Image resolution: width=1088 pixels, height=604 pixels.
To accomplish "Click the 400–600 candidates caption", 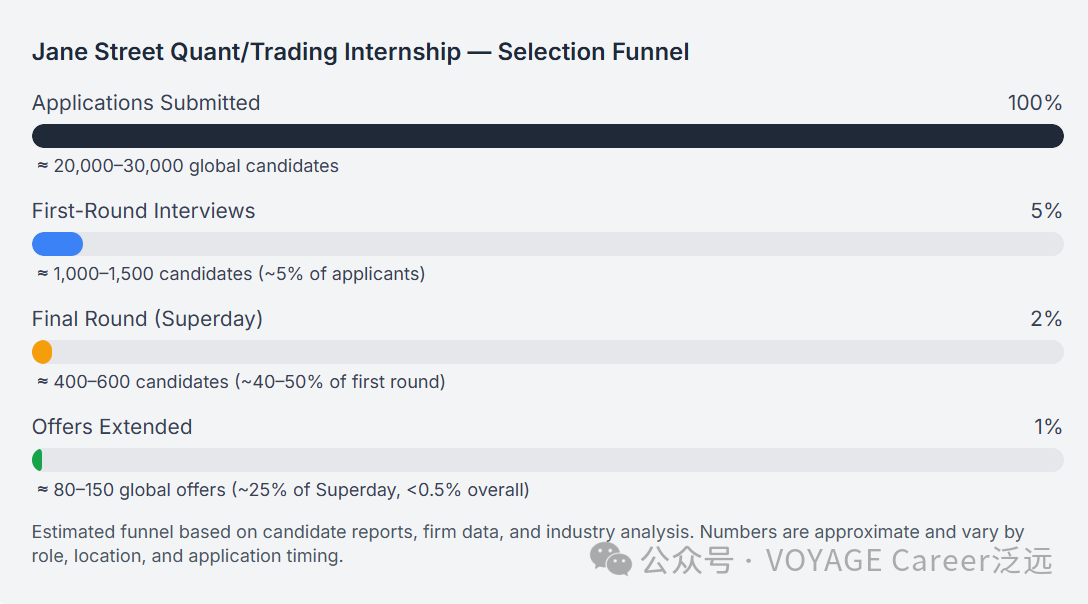I will (x=240, y=382).
